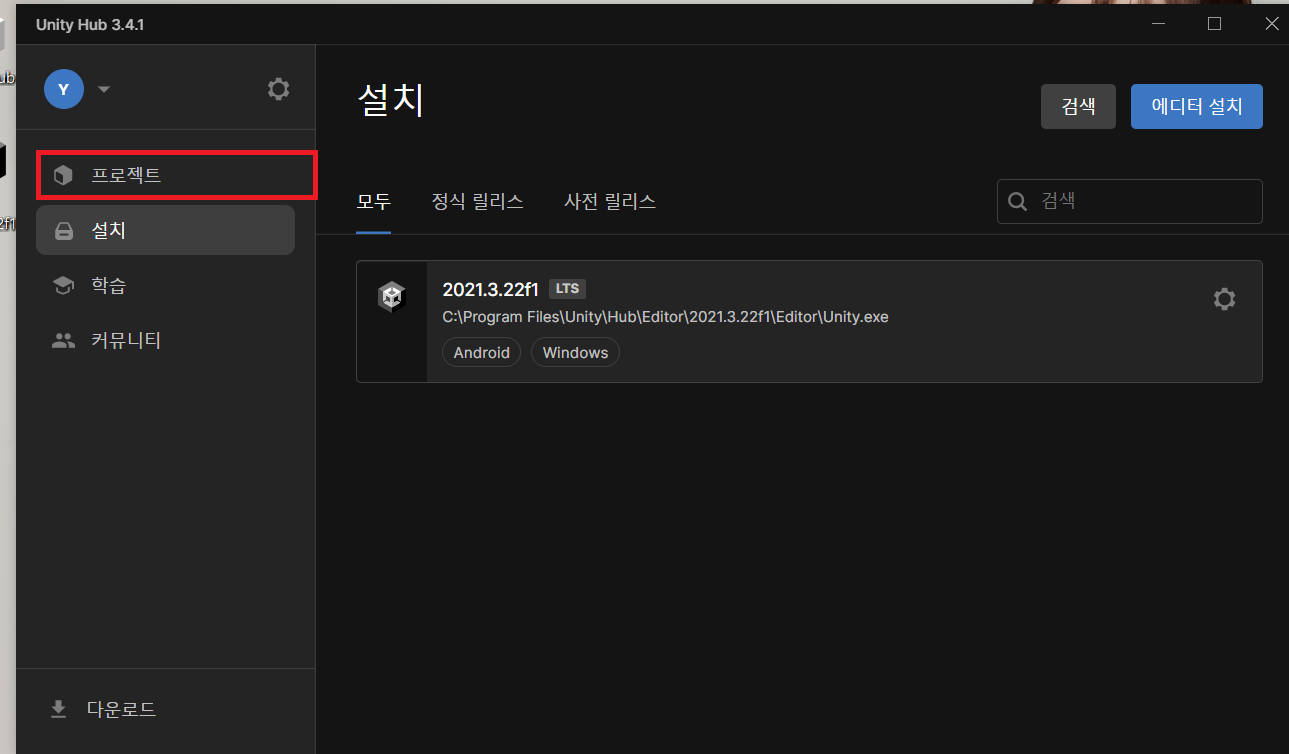Screen dimensions: 1289x754
Task: Select the Installs (설치) sidebar item
Action: pyautogui.click(x=165, y=230)
